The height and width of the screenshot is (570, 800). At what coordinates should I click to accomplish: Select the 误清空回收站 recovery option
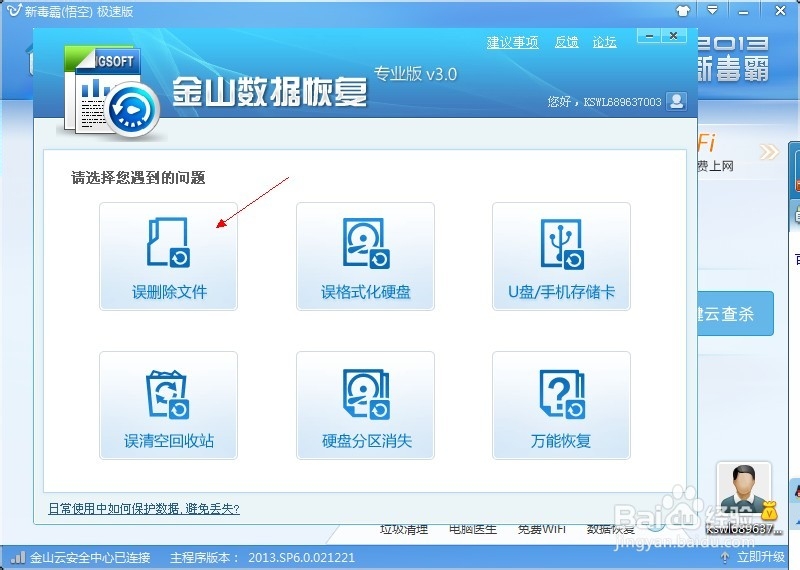(x=168, y=405)
